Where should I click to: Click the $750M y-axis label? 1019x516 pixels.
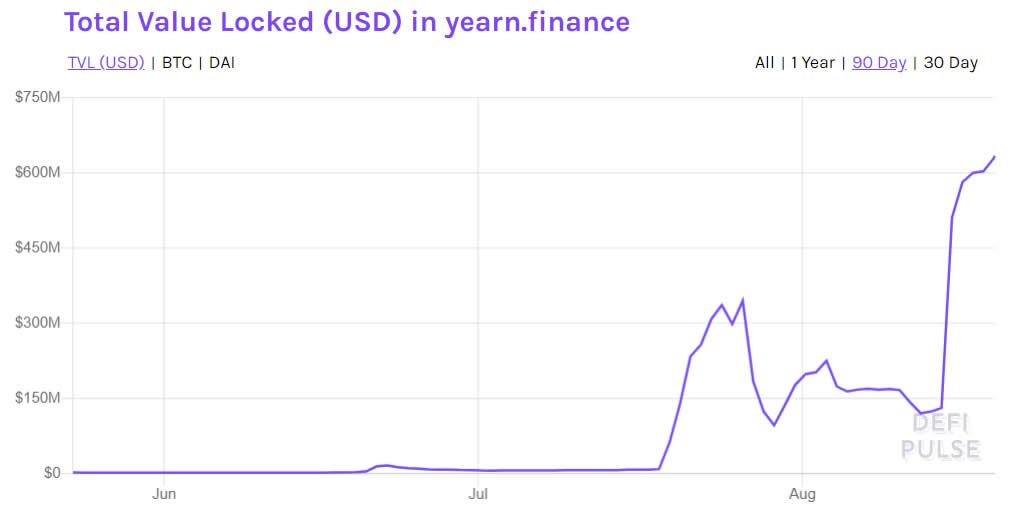(38, 98)
